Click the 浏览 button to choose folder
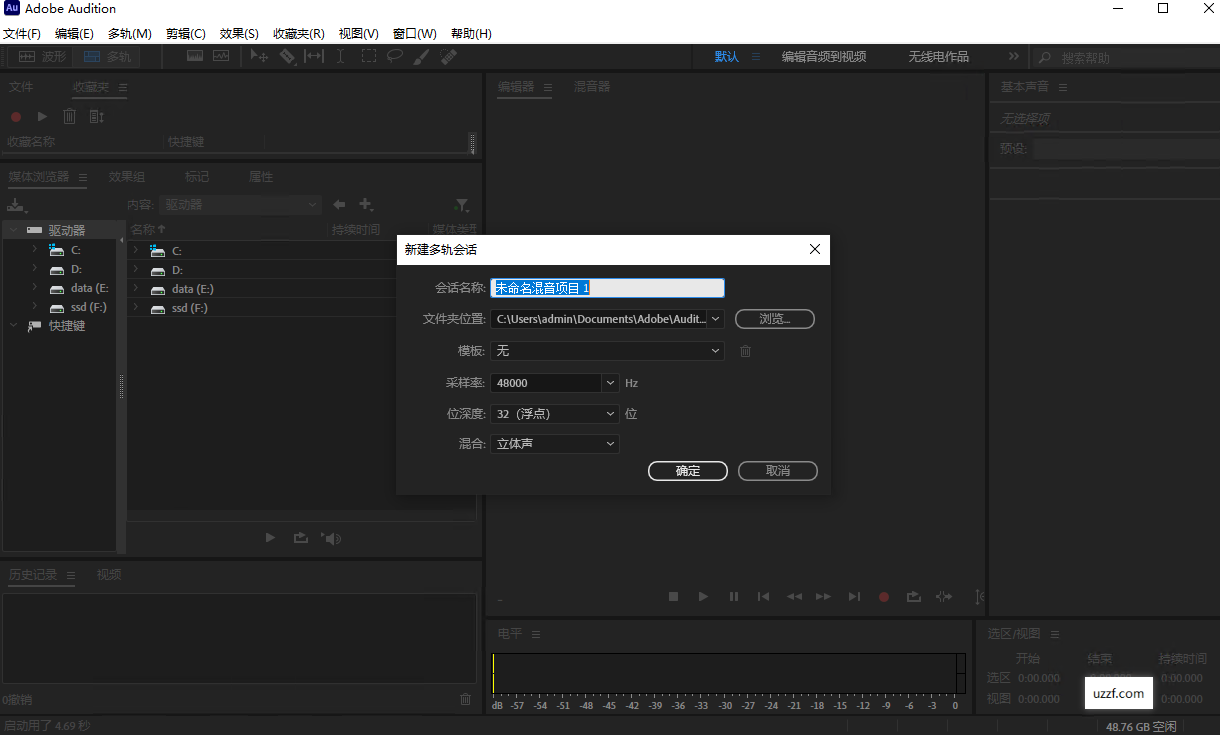The width and height of the screenshot is (1220, 735). [x=777, y=318]
